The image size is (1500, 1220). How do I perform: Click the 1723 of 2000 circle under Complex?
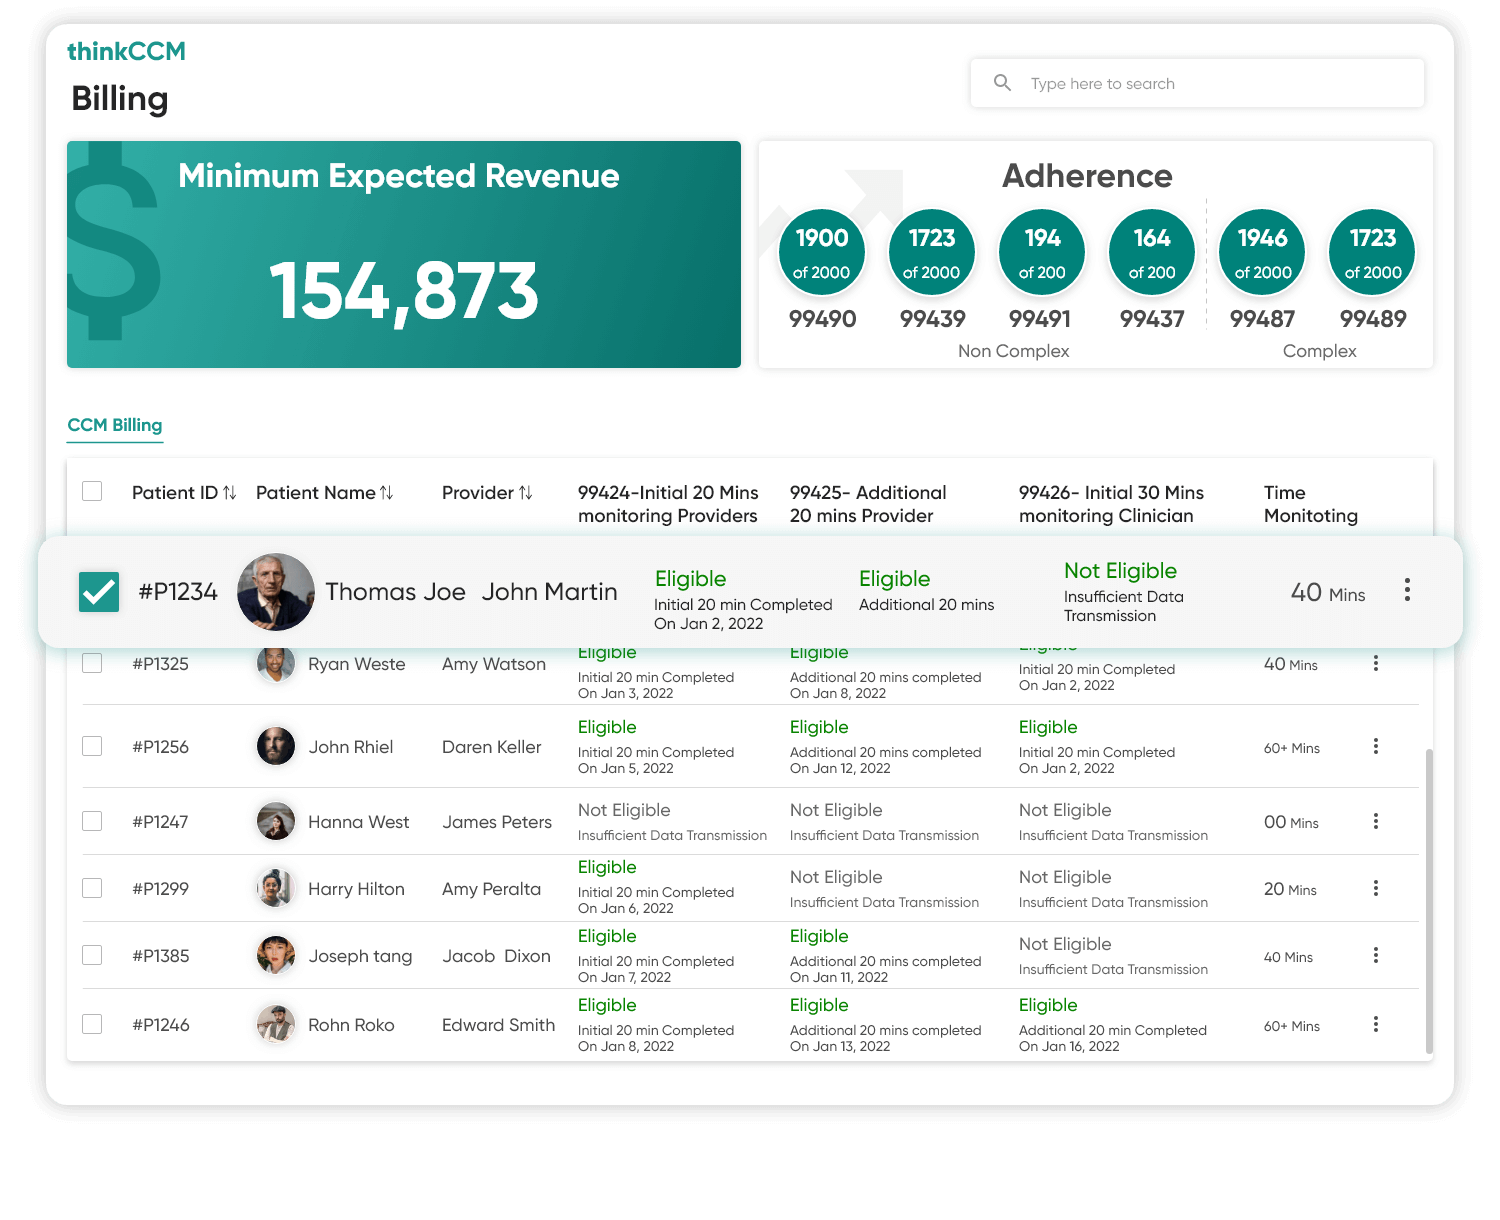(x=1371, y=252)
